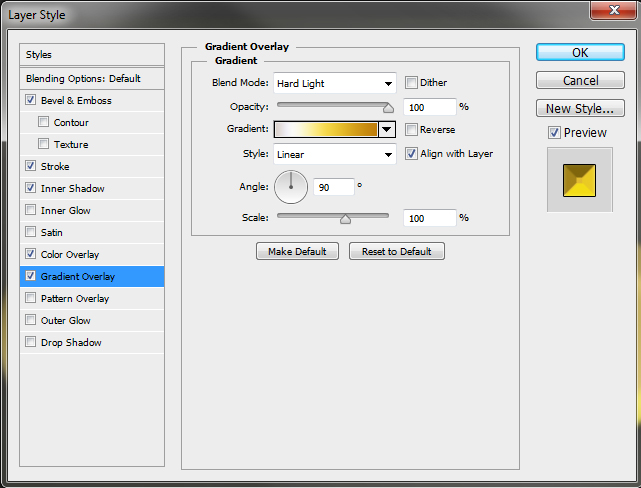This screenshot has height=488, width=641.
Task: Uncheck Align with Layer
Action: pyautogui.click(x=412, y=154)
